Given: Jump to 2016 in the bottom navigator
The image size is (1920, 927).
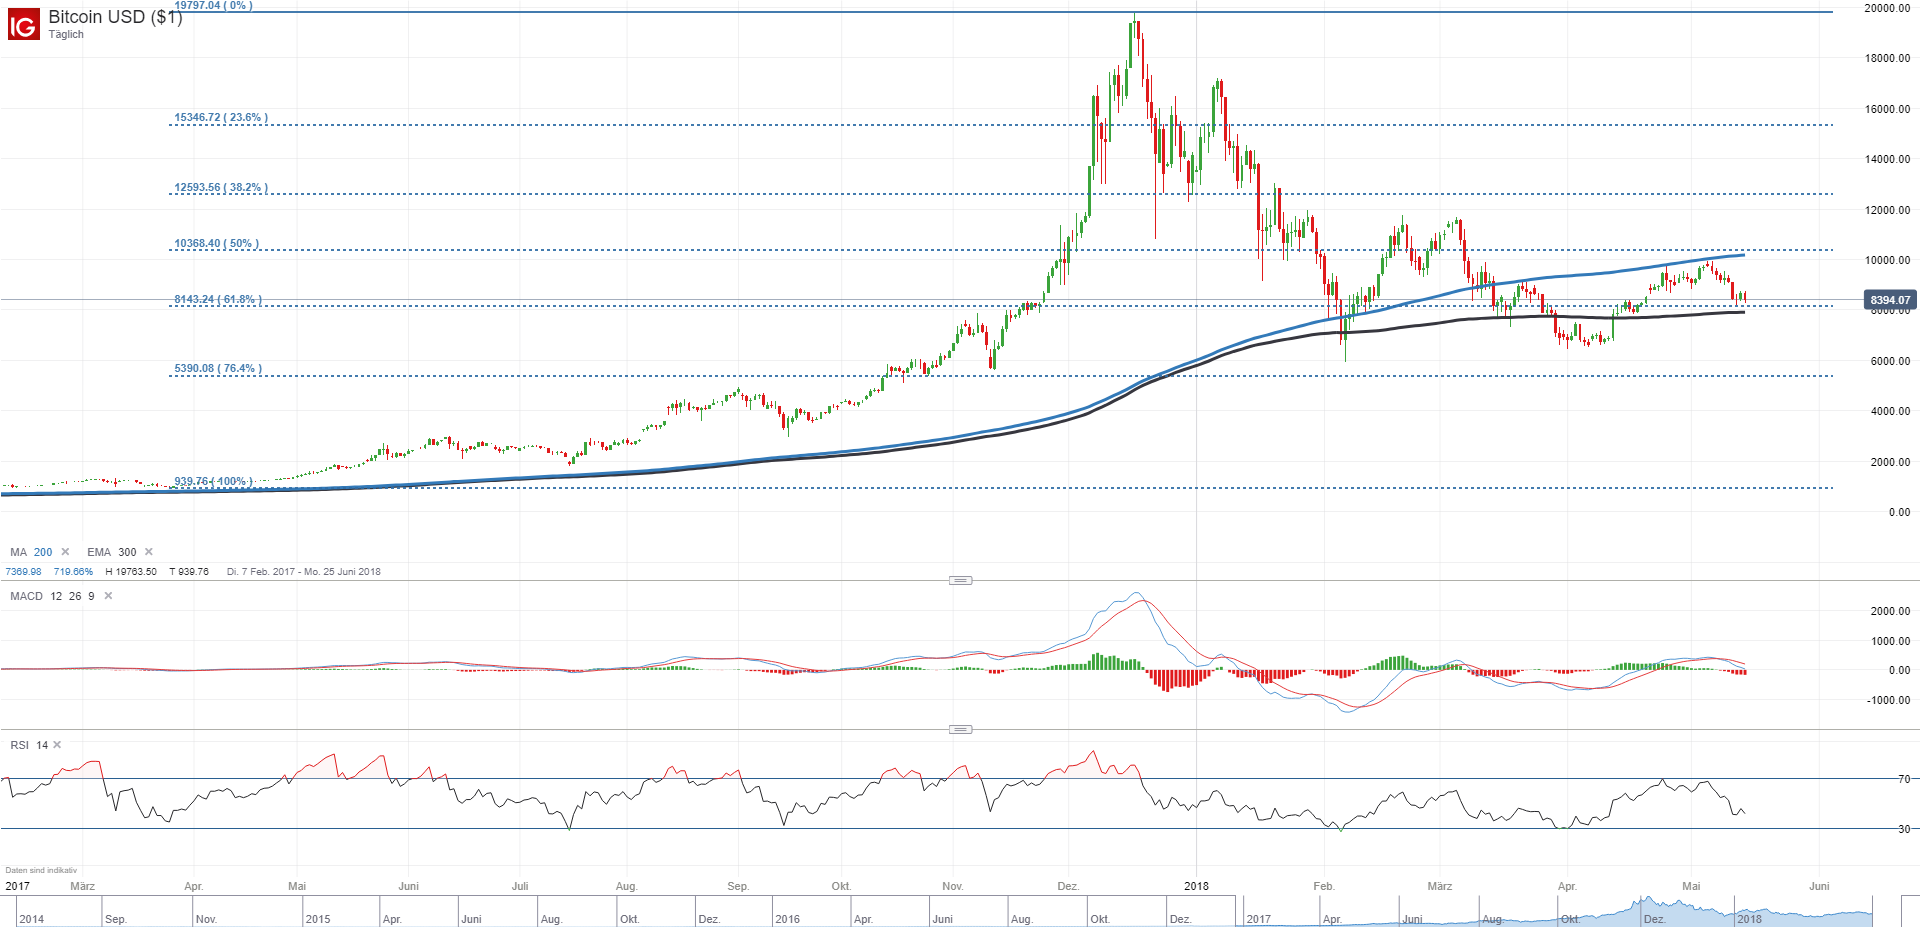Looking at the screenshot, I should tap(787, 919).
